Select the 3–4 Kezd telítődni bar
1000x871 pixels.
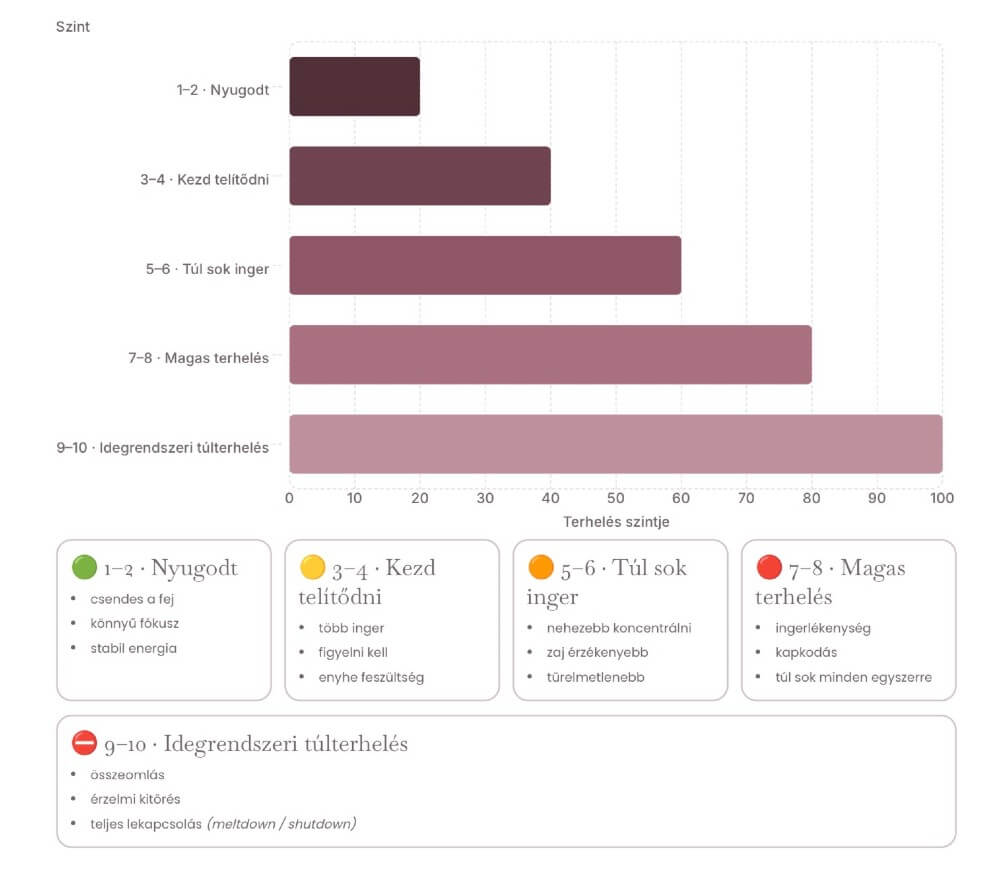[420, 176]
